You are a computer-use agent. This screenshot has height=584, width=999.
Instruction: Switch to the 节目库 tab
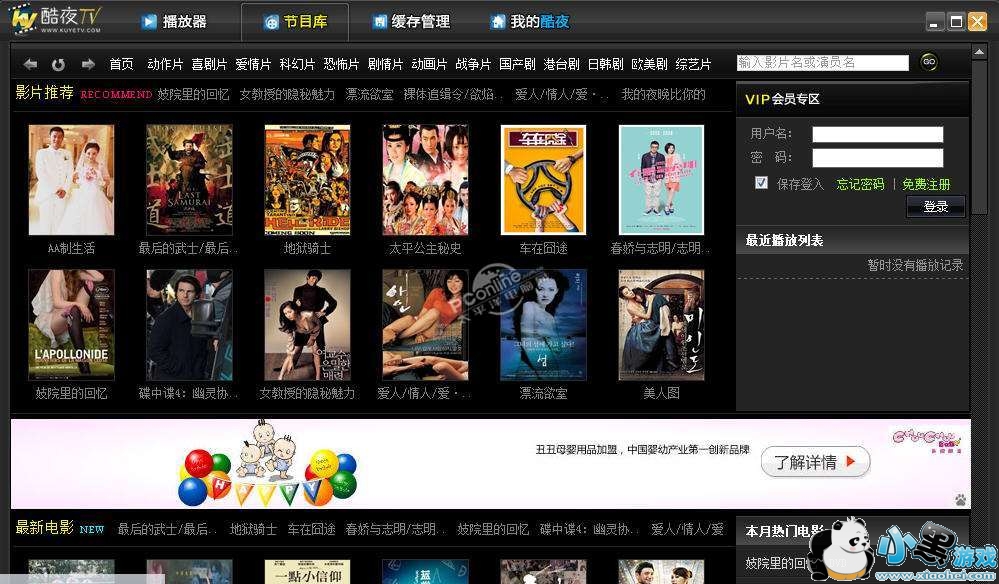[x=295, y=22]
